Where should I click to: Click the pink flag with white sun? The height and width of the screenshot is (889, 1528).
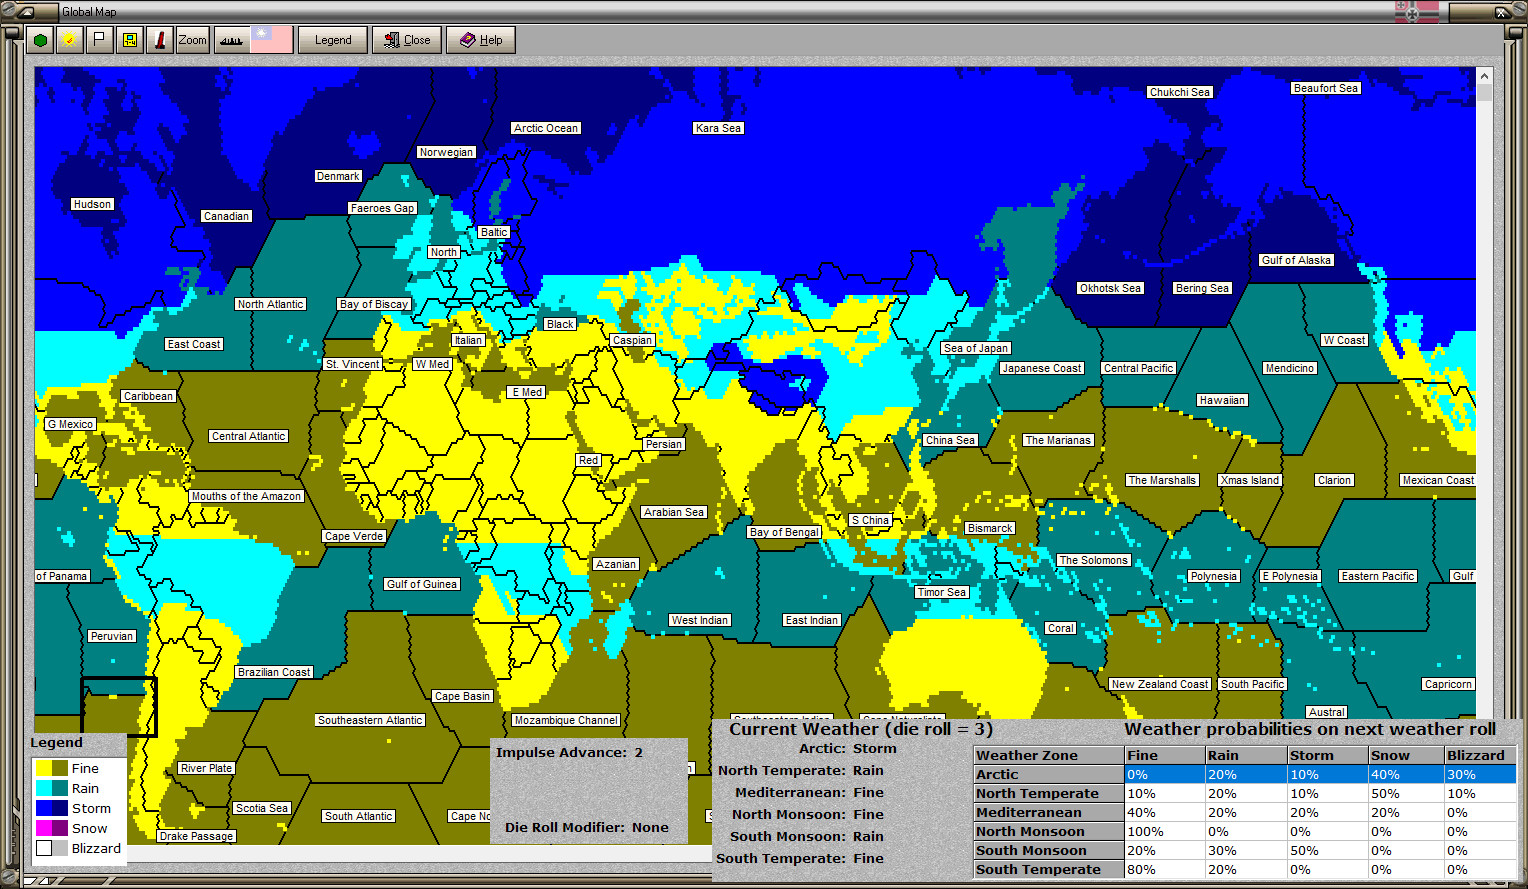coord(271,40)
